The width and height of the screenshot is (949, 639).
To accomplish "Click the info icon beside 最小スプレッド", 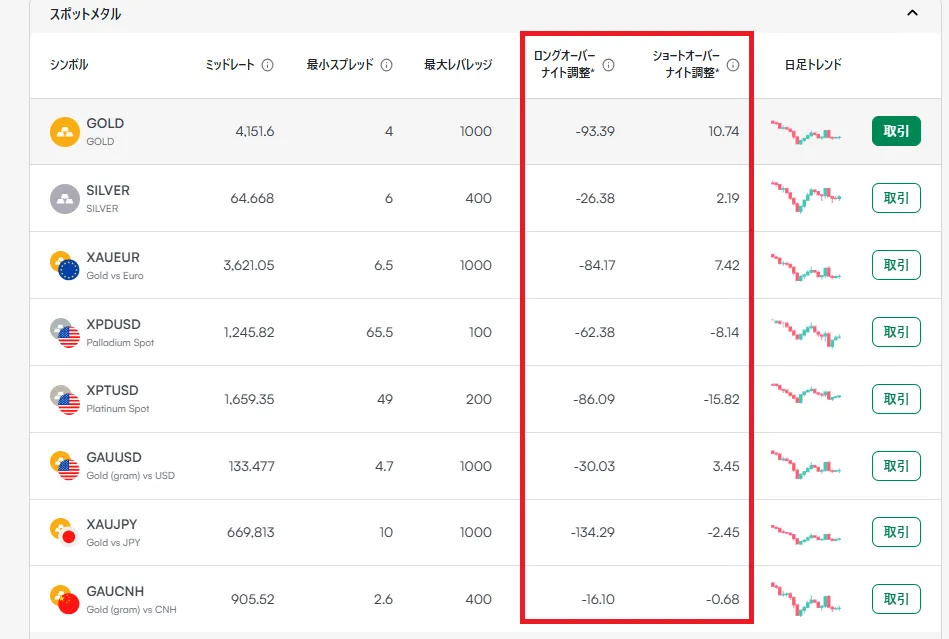I will tap(387, 65).
